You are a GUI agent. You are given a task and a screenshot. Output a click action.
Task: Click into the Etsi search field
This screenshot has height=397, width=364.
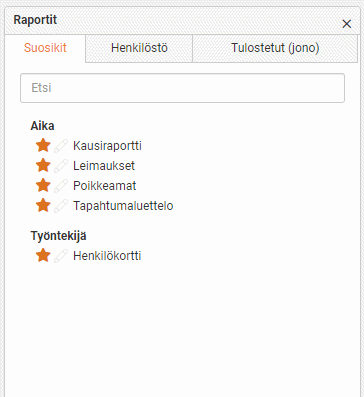coord(182,88)
